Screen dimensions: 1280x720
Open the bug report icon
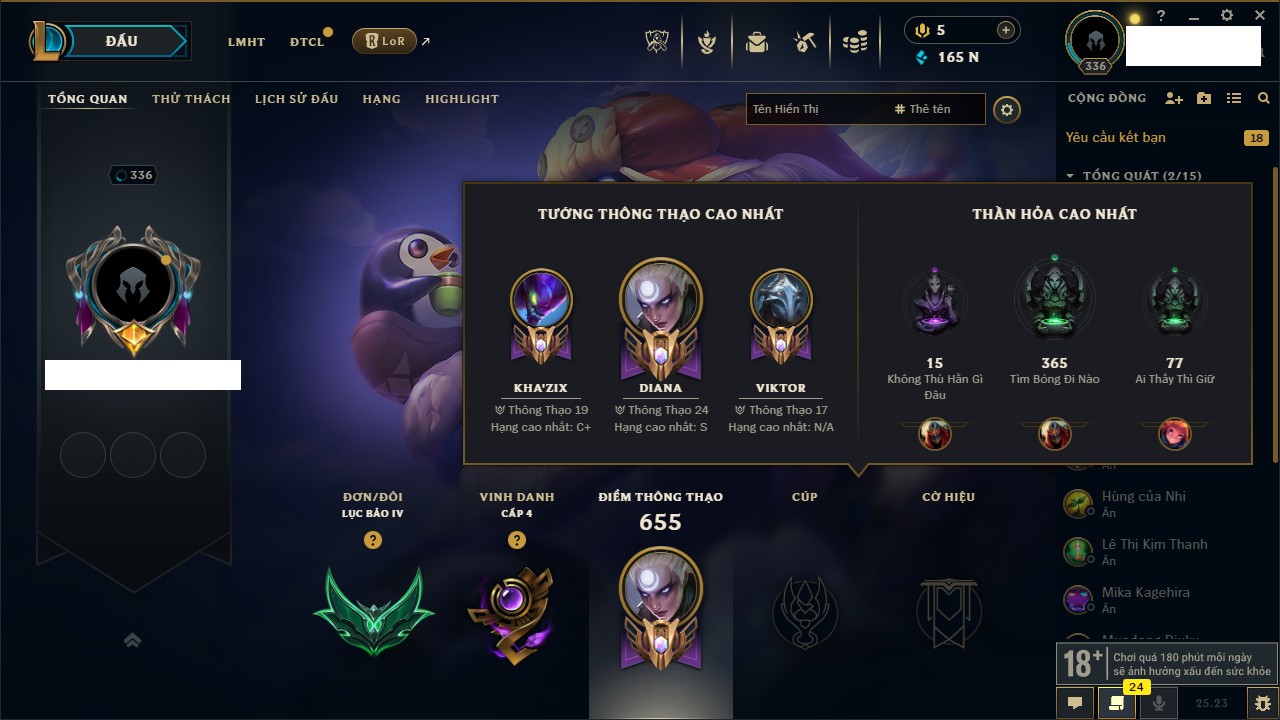(1263, 703)
